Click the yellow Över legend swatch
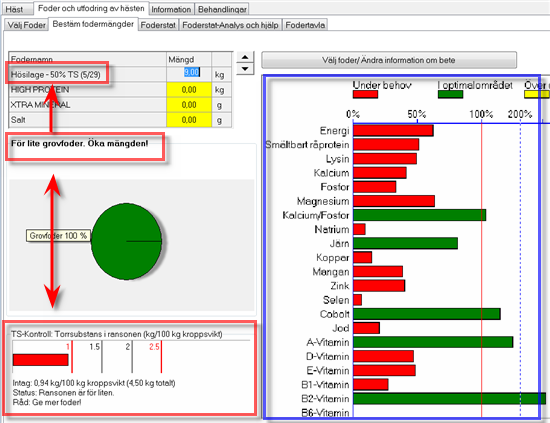 point(537,94)
